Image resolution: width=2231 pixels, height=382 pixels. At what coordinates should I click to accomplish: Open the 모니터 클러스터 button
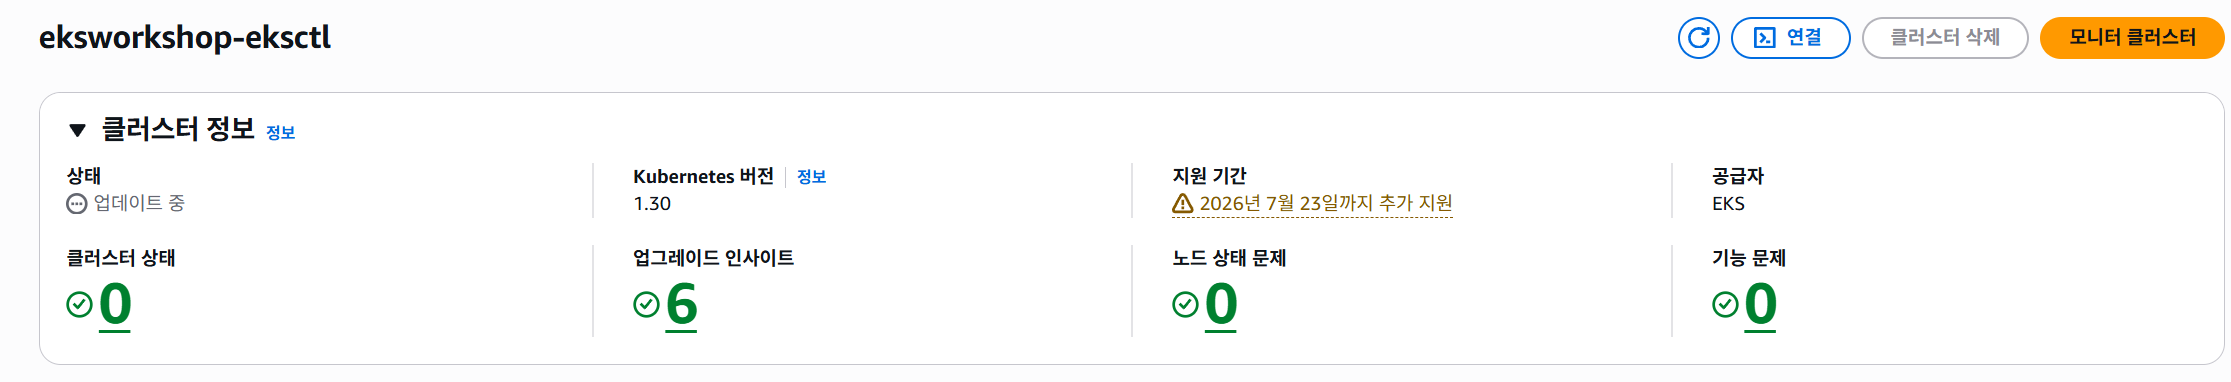[2132, 38]
